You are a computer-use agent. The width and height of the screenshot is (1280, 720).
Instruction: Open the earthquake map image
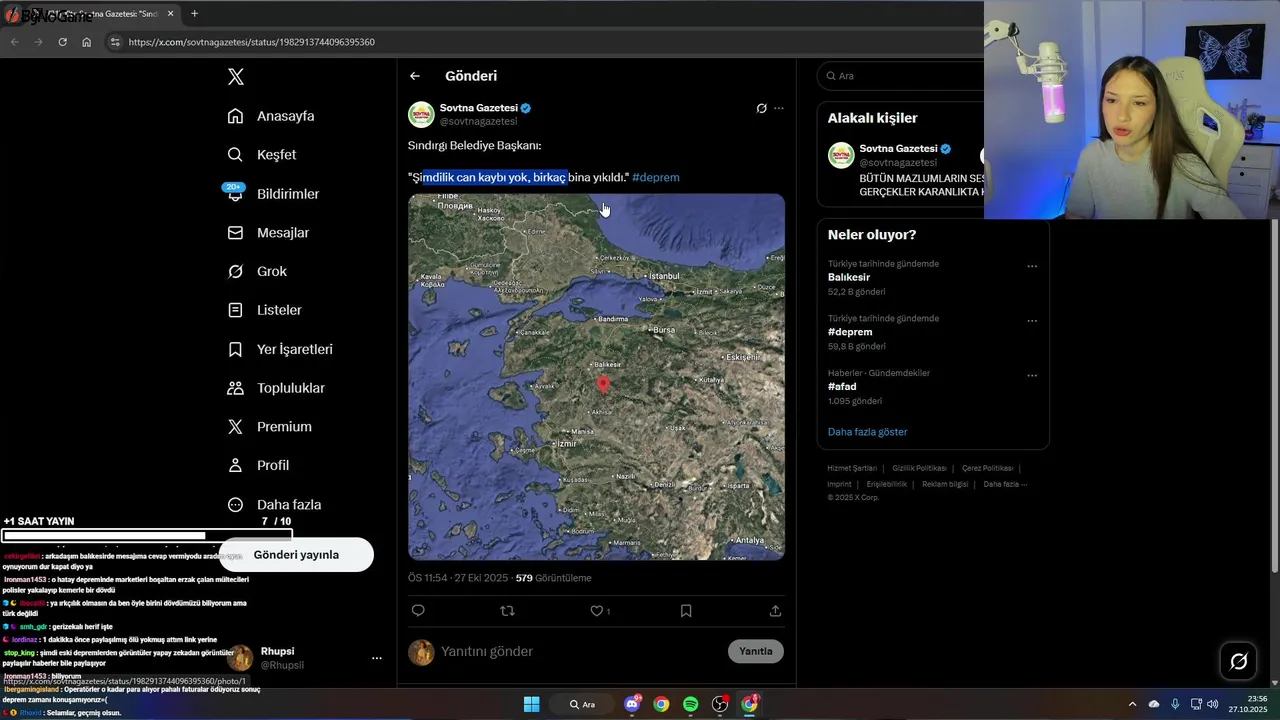[596, 377]
